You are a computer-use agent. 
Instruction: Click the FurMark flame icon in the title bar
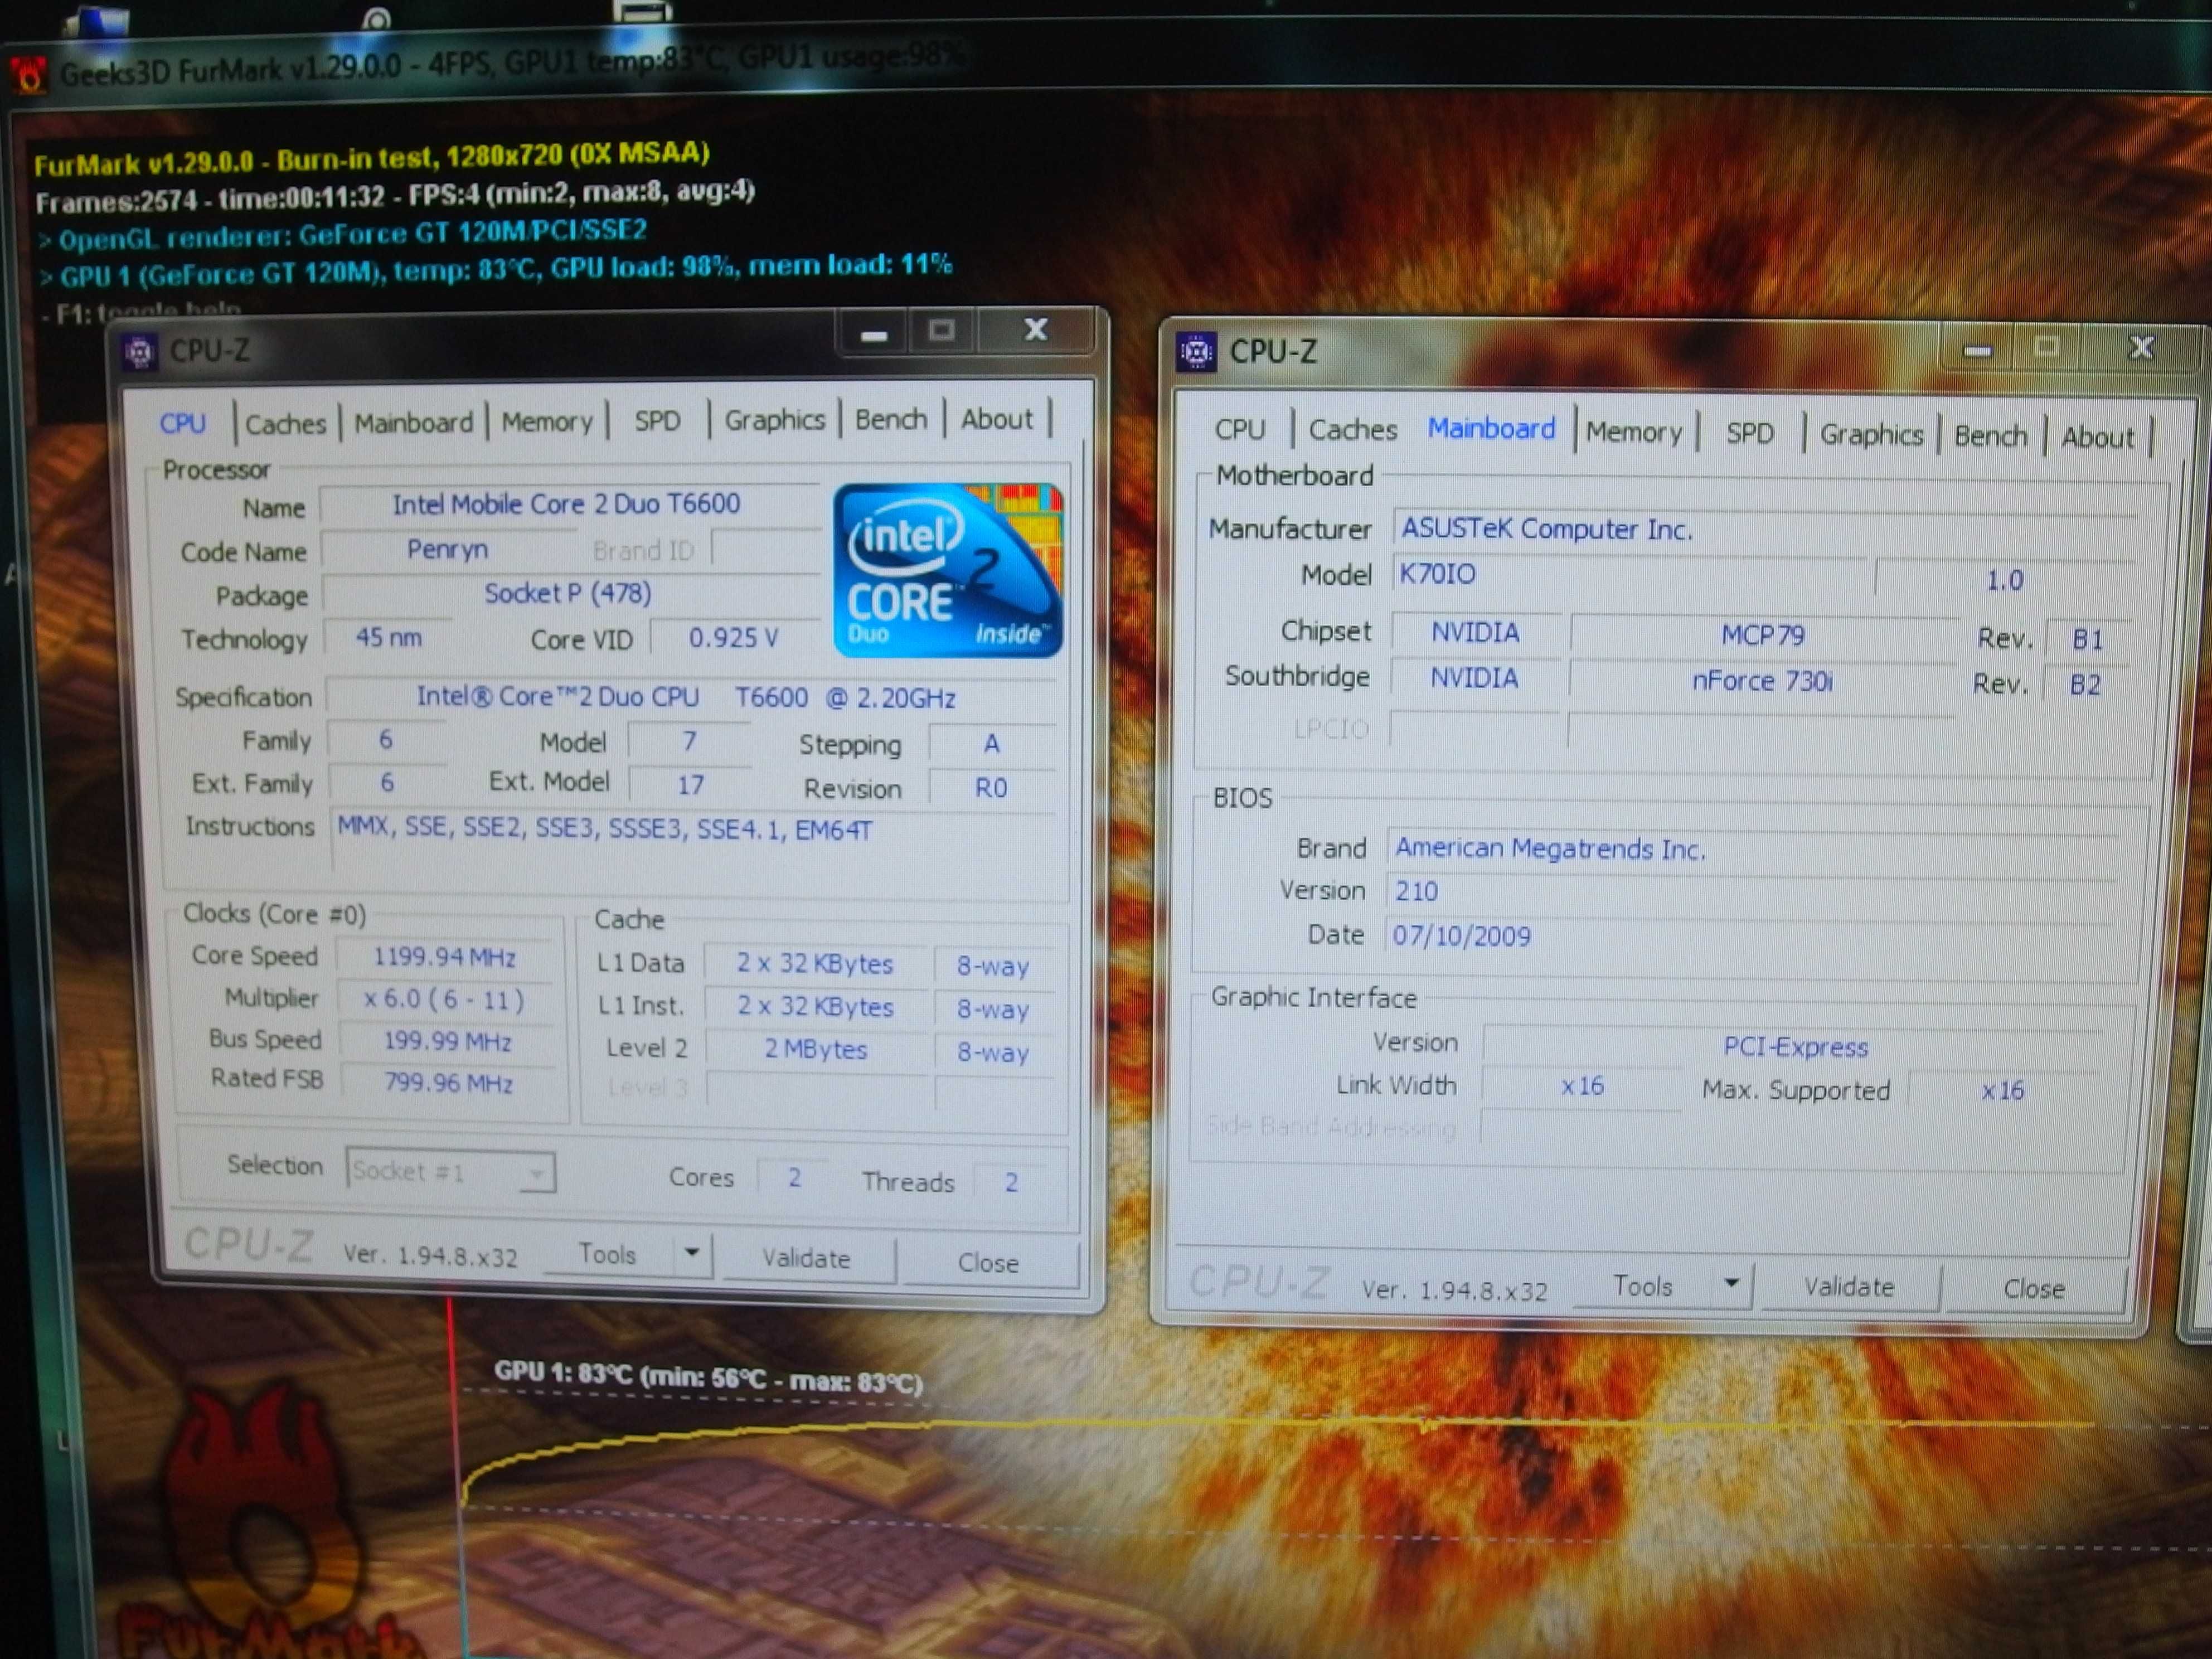(29, 75)
